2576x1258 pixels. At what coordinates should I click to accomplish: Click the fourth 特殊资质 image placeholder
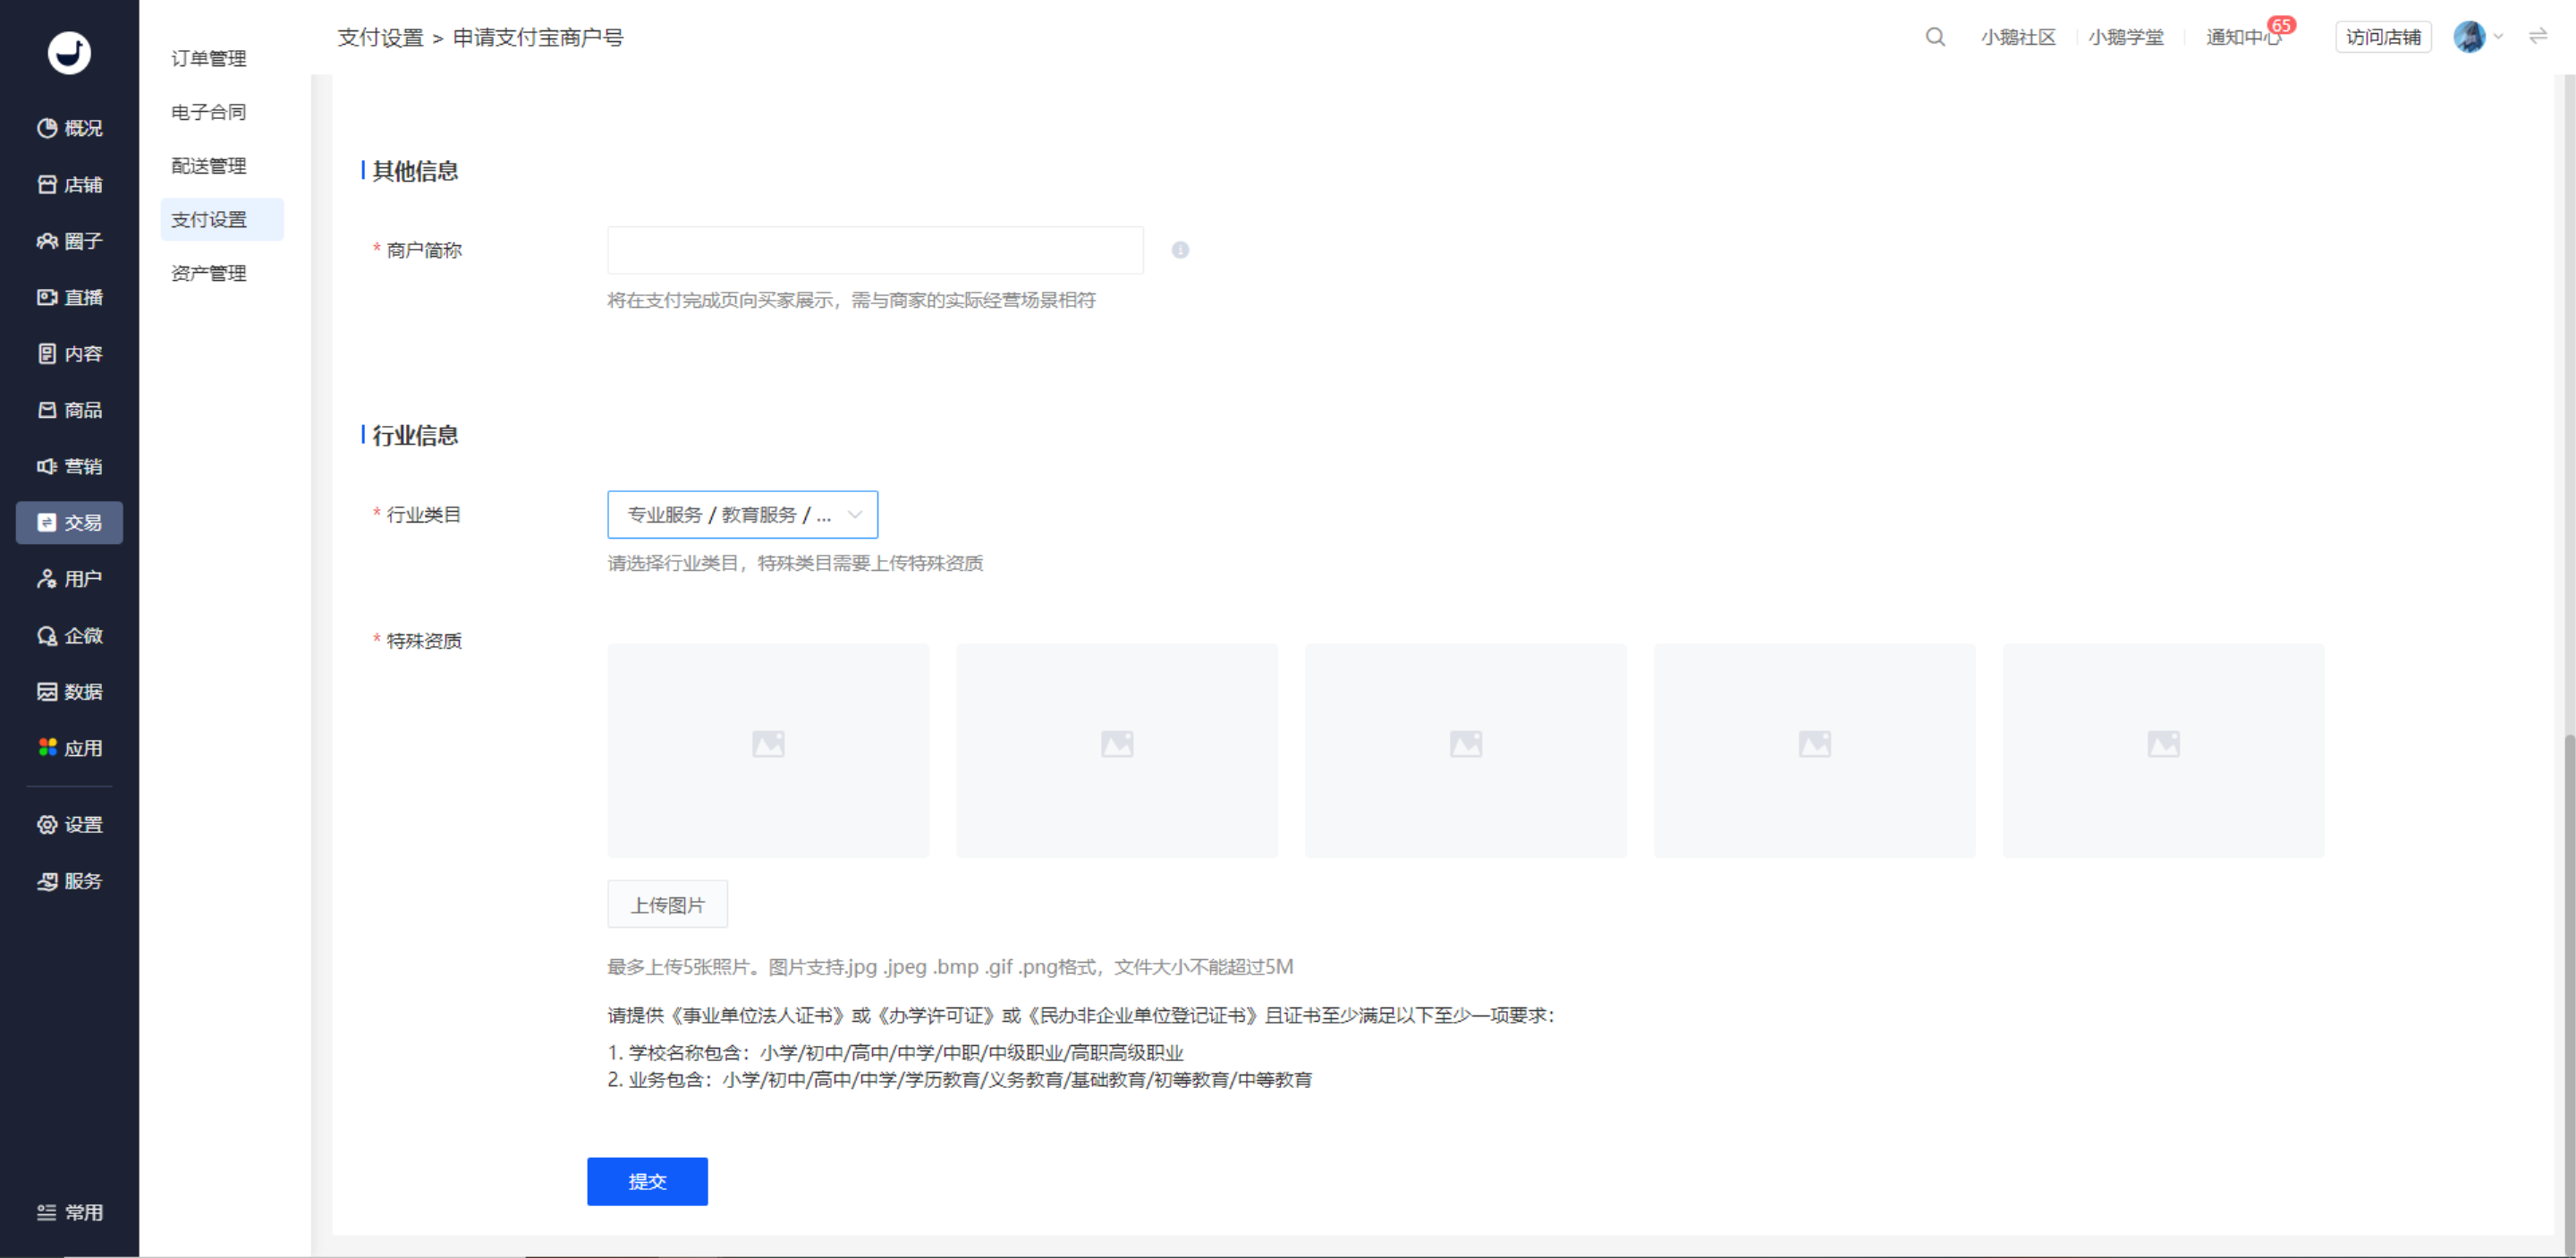(1814, 750)
